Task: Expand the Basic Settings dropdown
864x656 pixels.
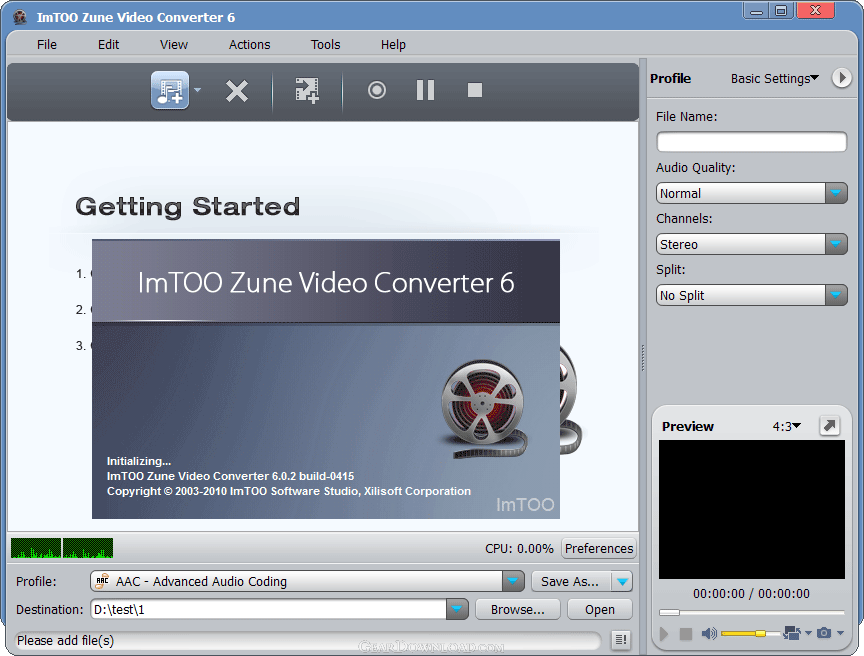Action: coord(775,79)
